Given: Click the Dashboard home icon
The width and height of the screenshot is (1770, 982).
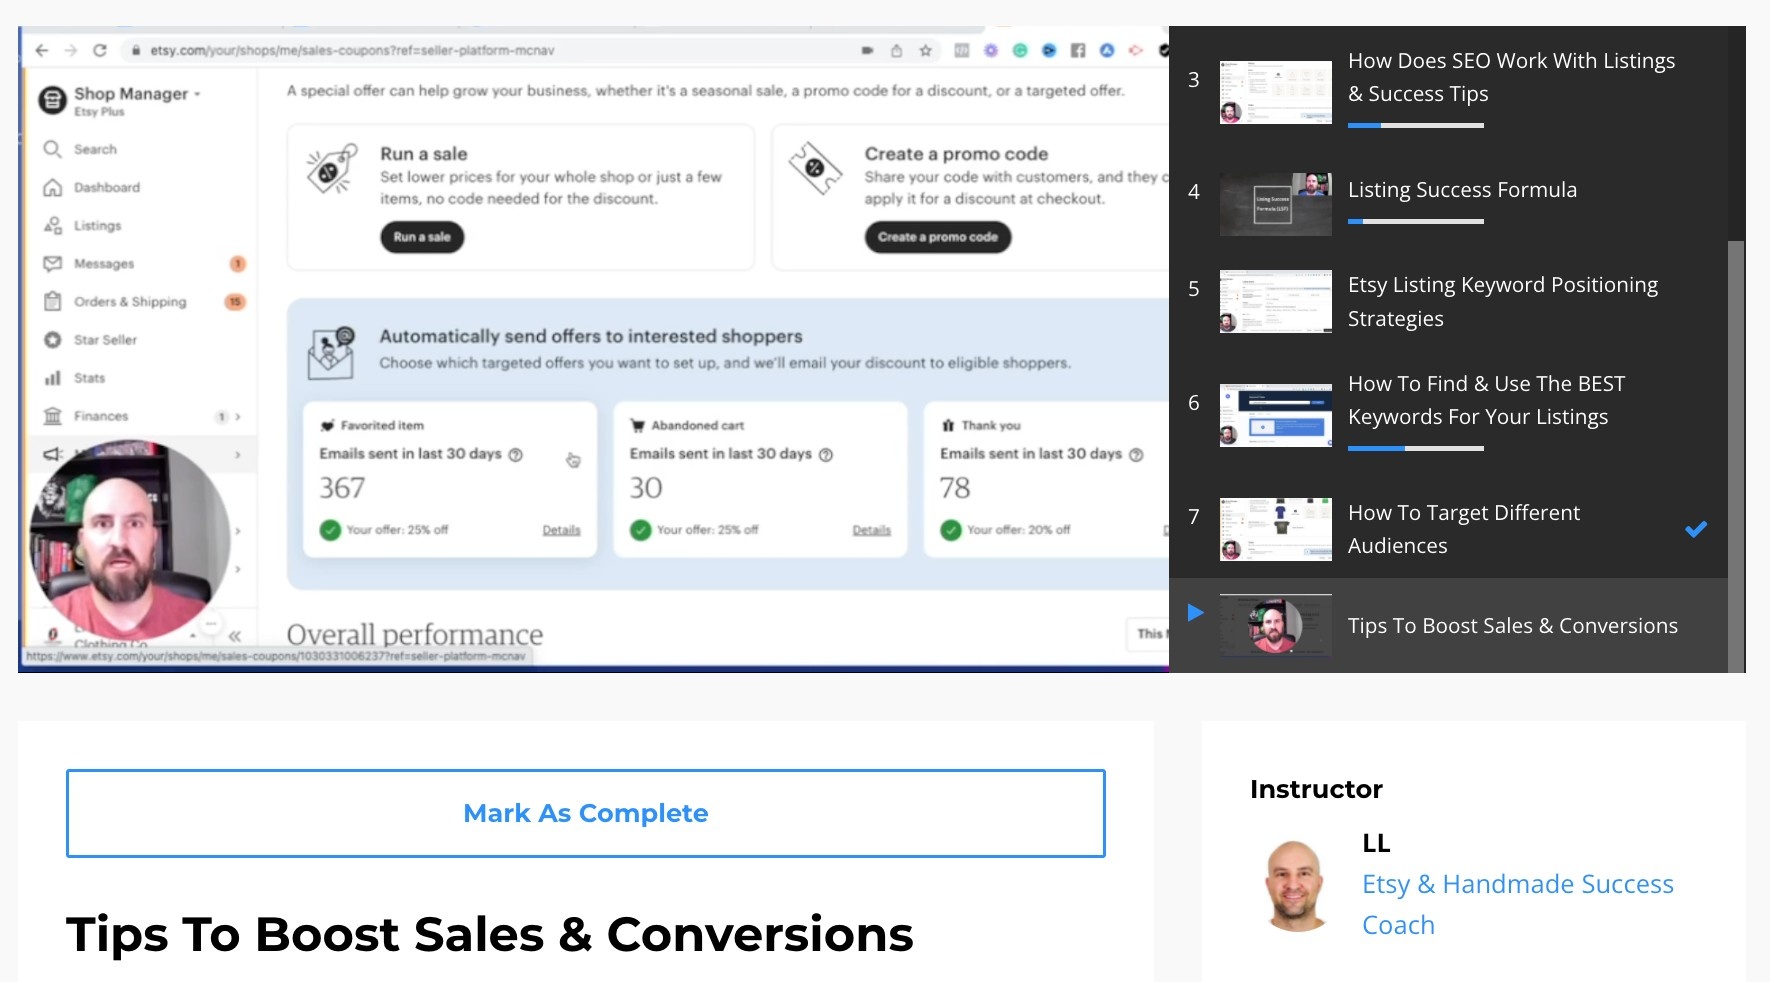Looking at the screenshot, I should [53, 187].
